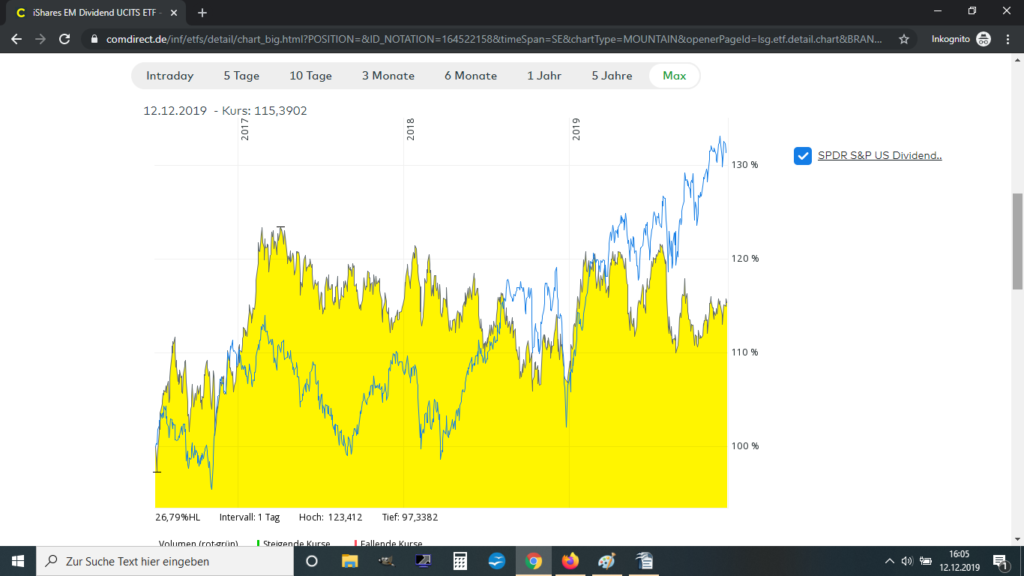Viewport: 1024px width, 576px height.
Task: Select the 3 Monate time span
Action: pyautogui.click(x=388, y=76)
